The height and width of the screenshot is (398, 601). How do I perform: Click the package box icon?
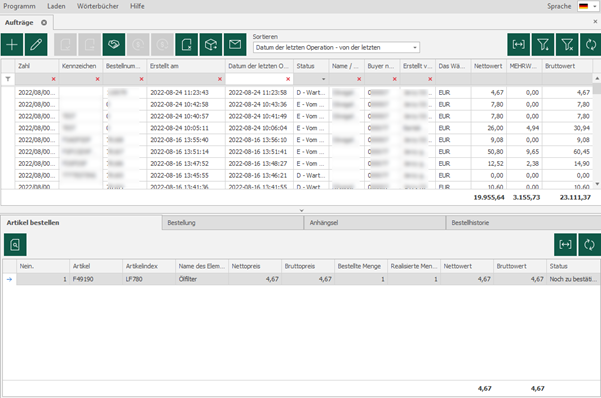[x=211, y=45]
